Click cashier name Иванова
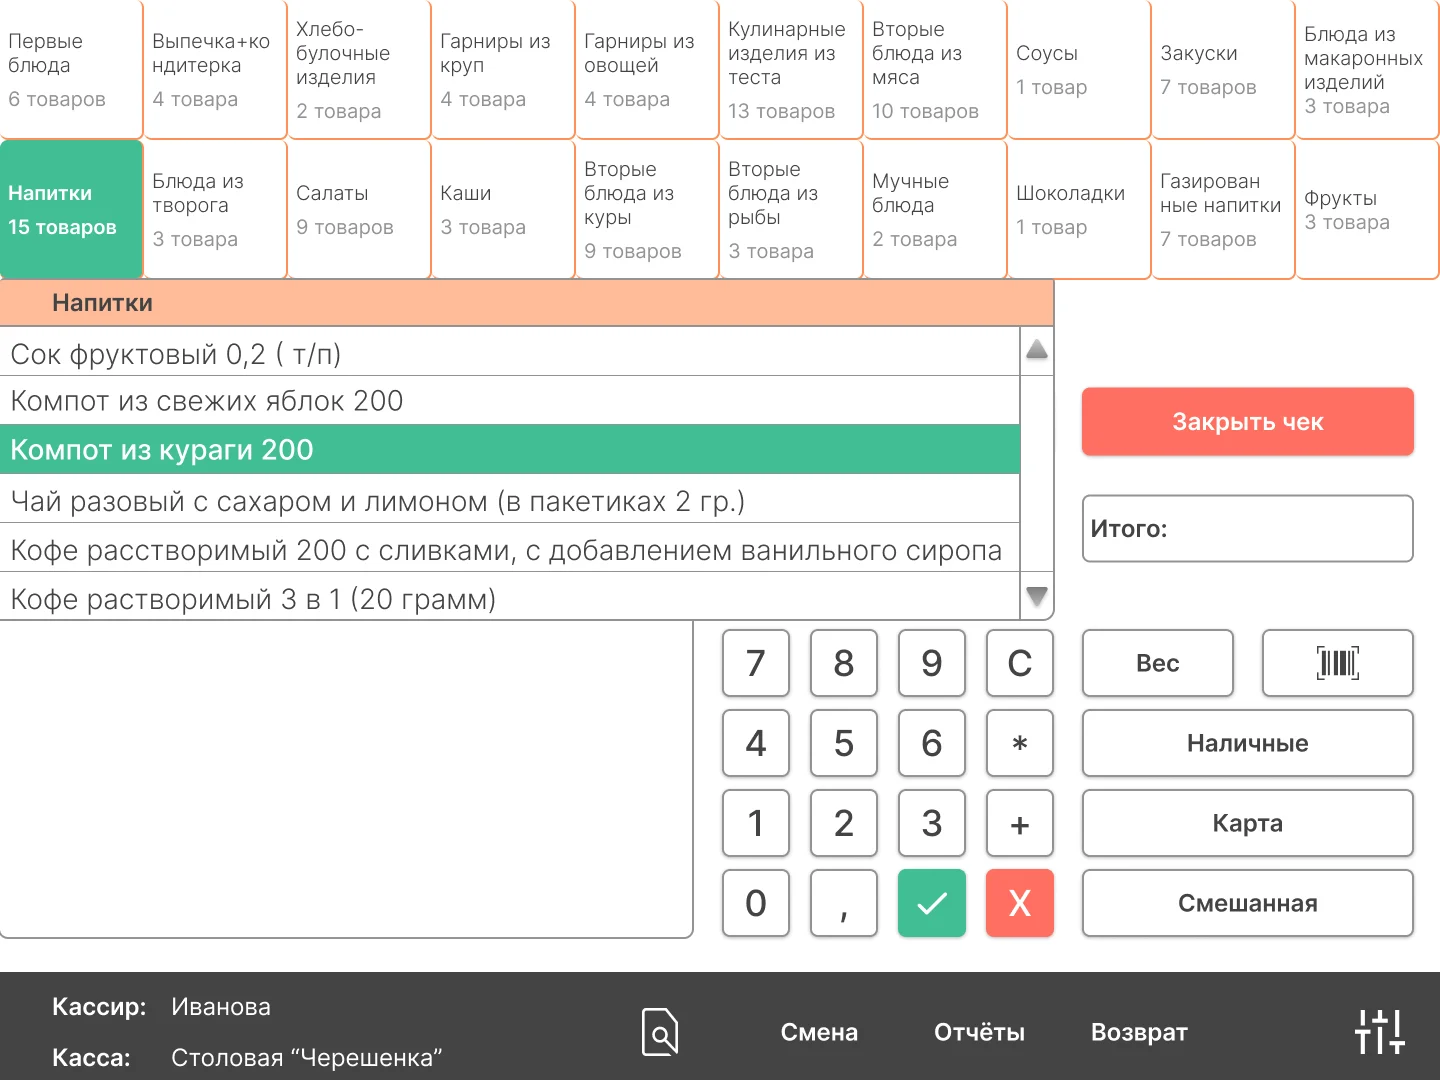This screenshot has width=1440, height=1080. (x=221, y=1006)
